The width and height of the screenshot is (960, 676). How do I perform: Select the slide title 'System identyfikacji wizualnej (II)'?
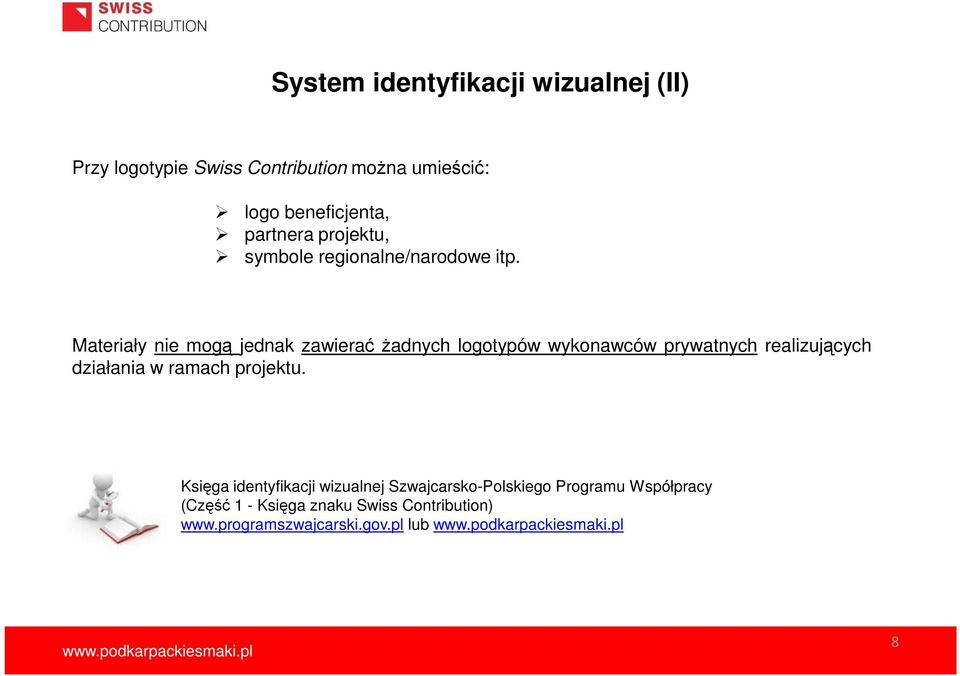[x=480, y=83]
